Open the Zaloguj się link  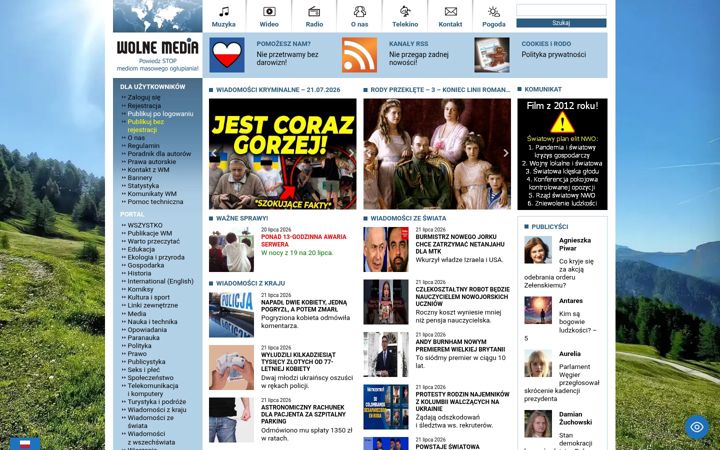point(144,97)
